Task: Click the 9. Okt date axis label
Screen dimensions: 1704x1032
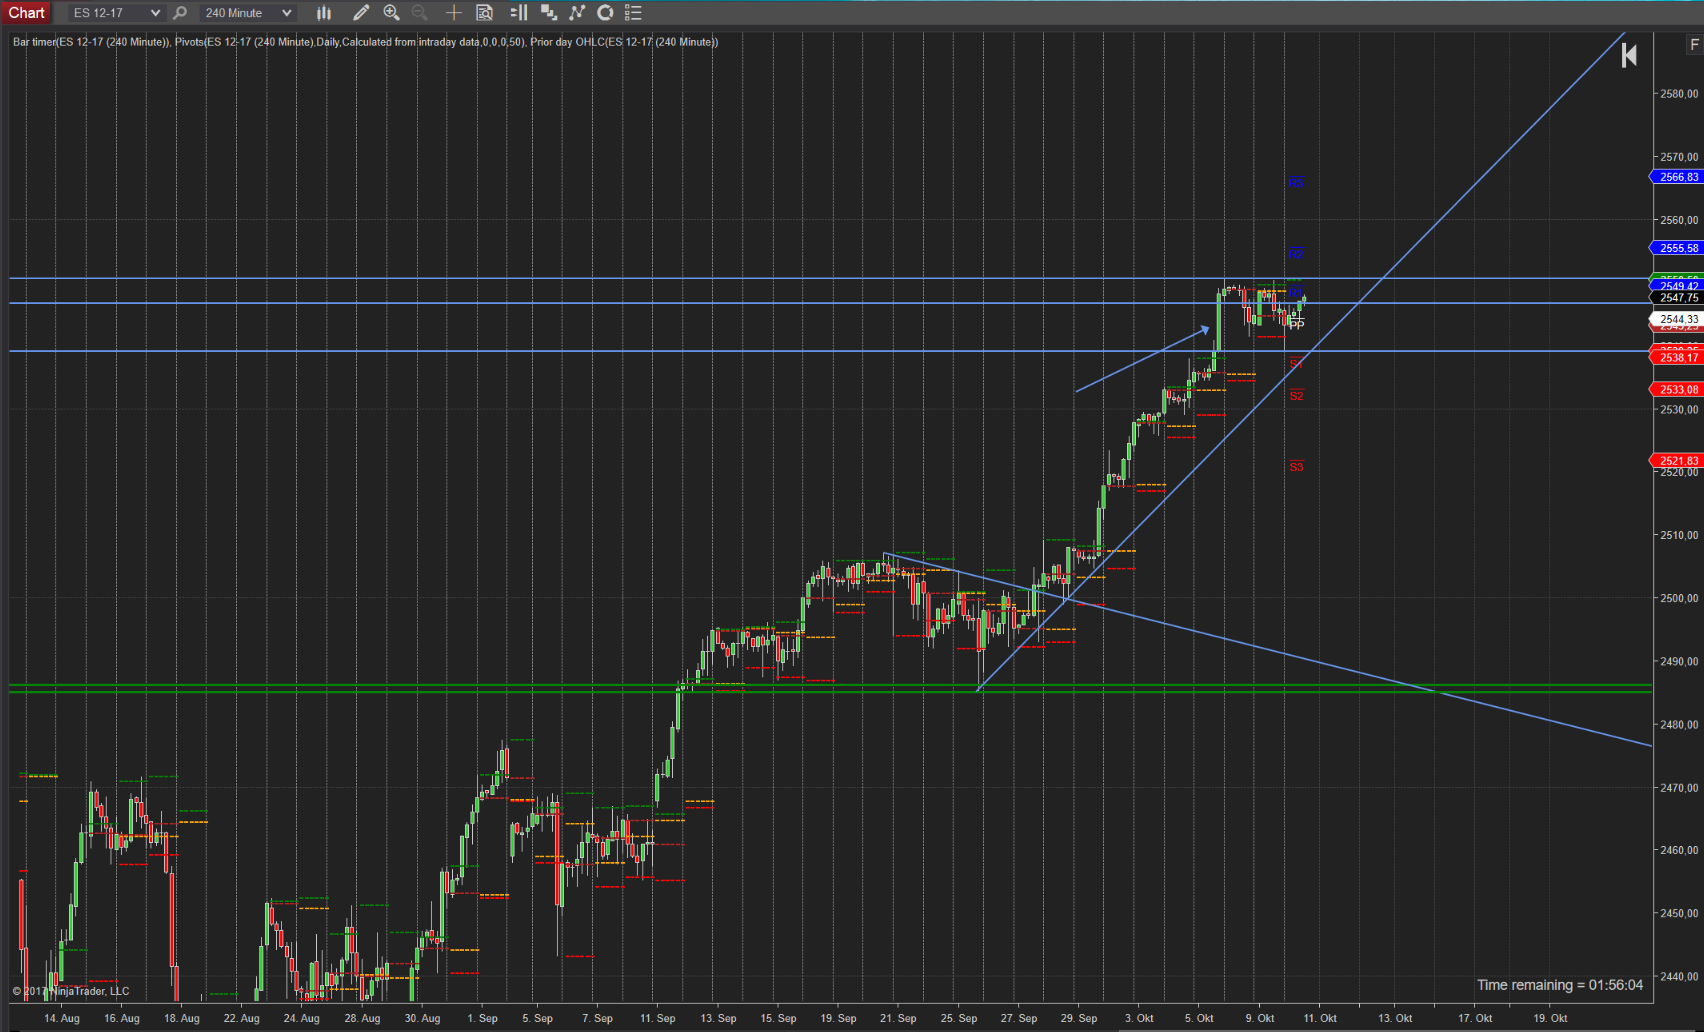Action: tap(1260, 1018)
